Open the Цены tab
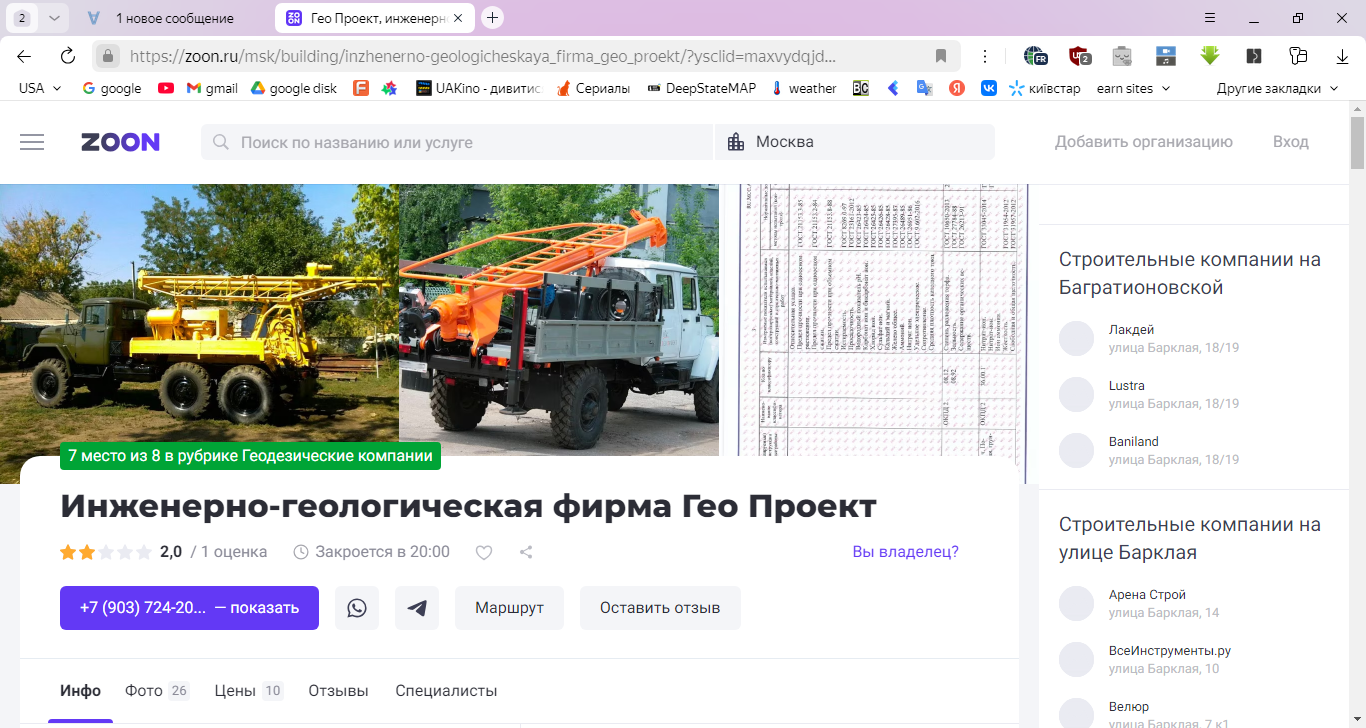Viewport: 1366px width, 728px height. 249,691
